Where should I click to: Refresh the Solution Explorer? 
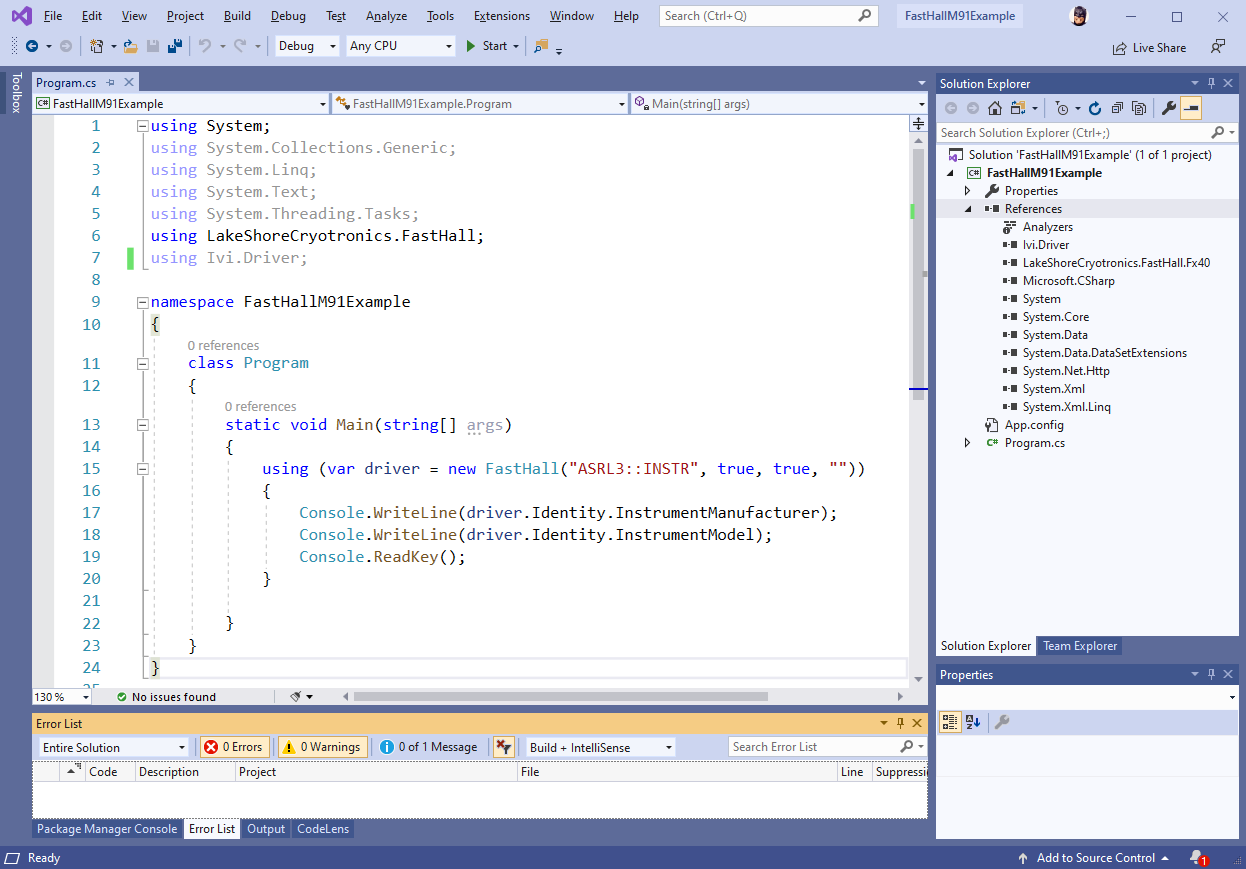(x=1096, y=108)
